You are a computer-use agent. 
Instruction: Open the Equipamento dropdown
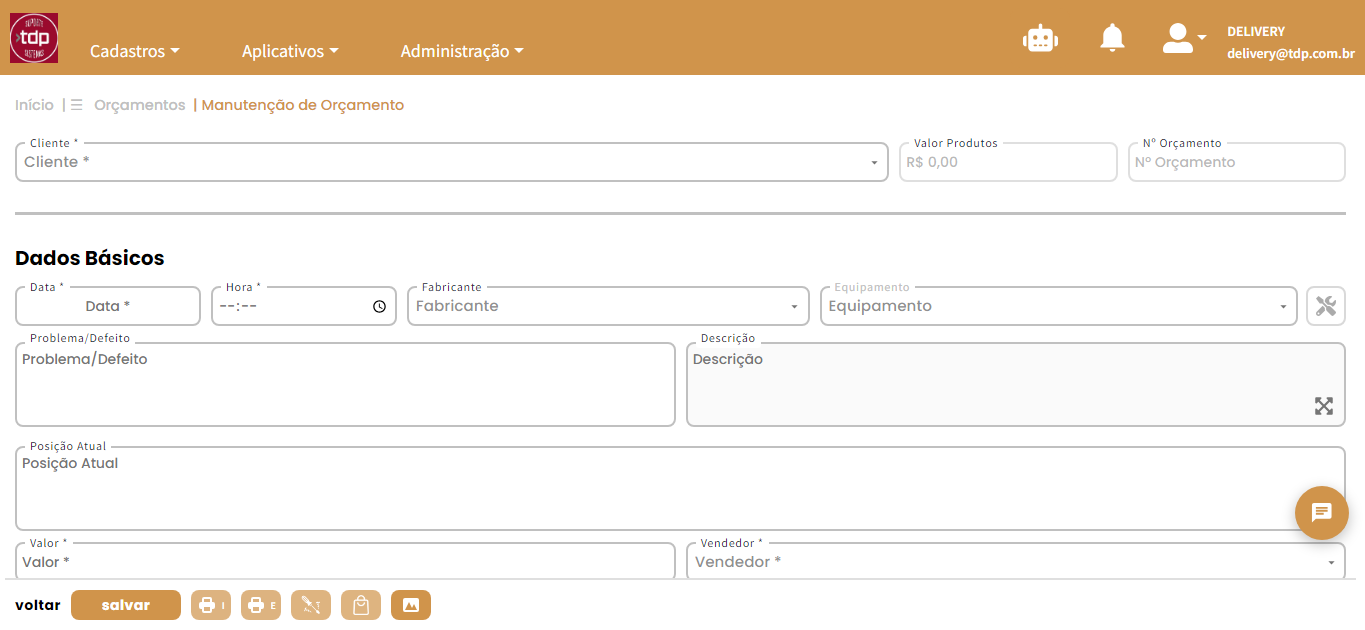(x=1059, y=306)
